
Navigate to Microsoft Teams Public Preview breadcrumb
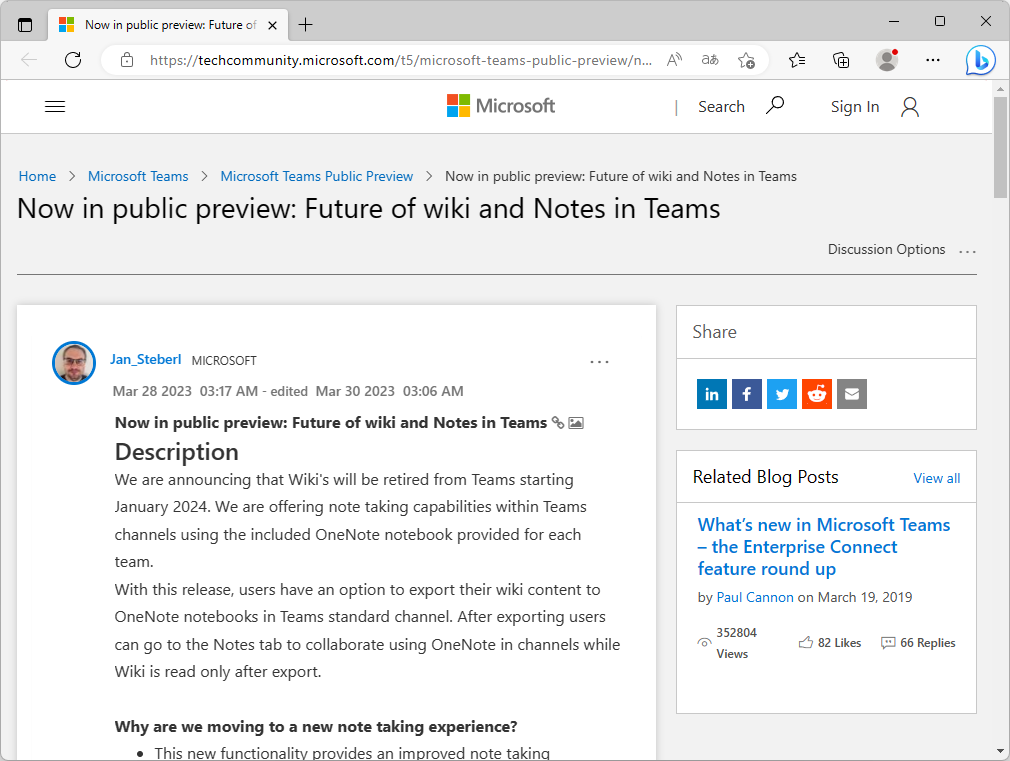[x=316, y=176]
